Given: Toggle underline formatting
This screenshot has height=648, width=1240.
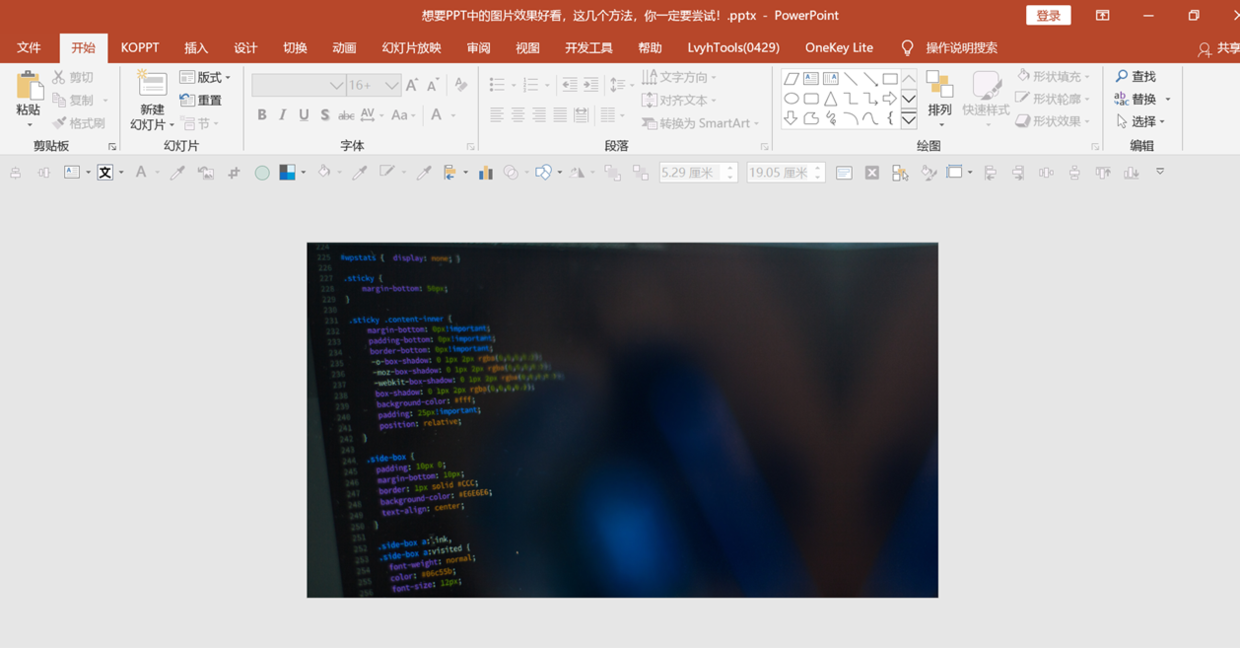Looking at the screenshot, I should pyautogui.click(x=304, y=115).
